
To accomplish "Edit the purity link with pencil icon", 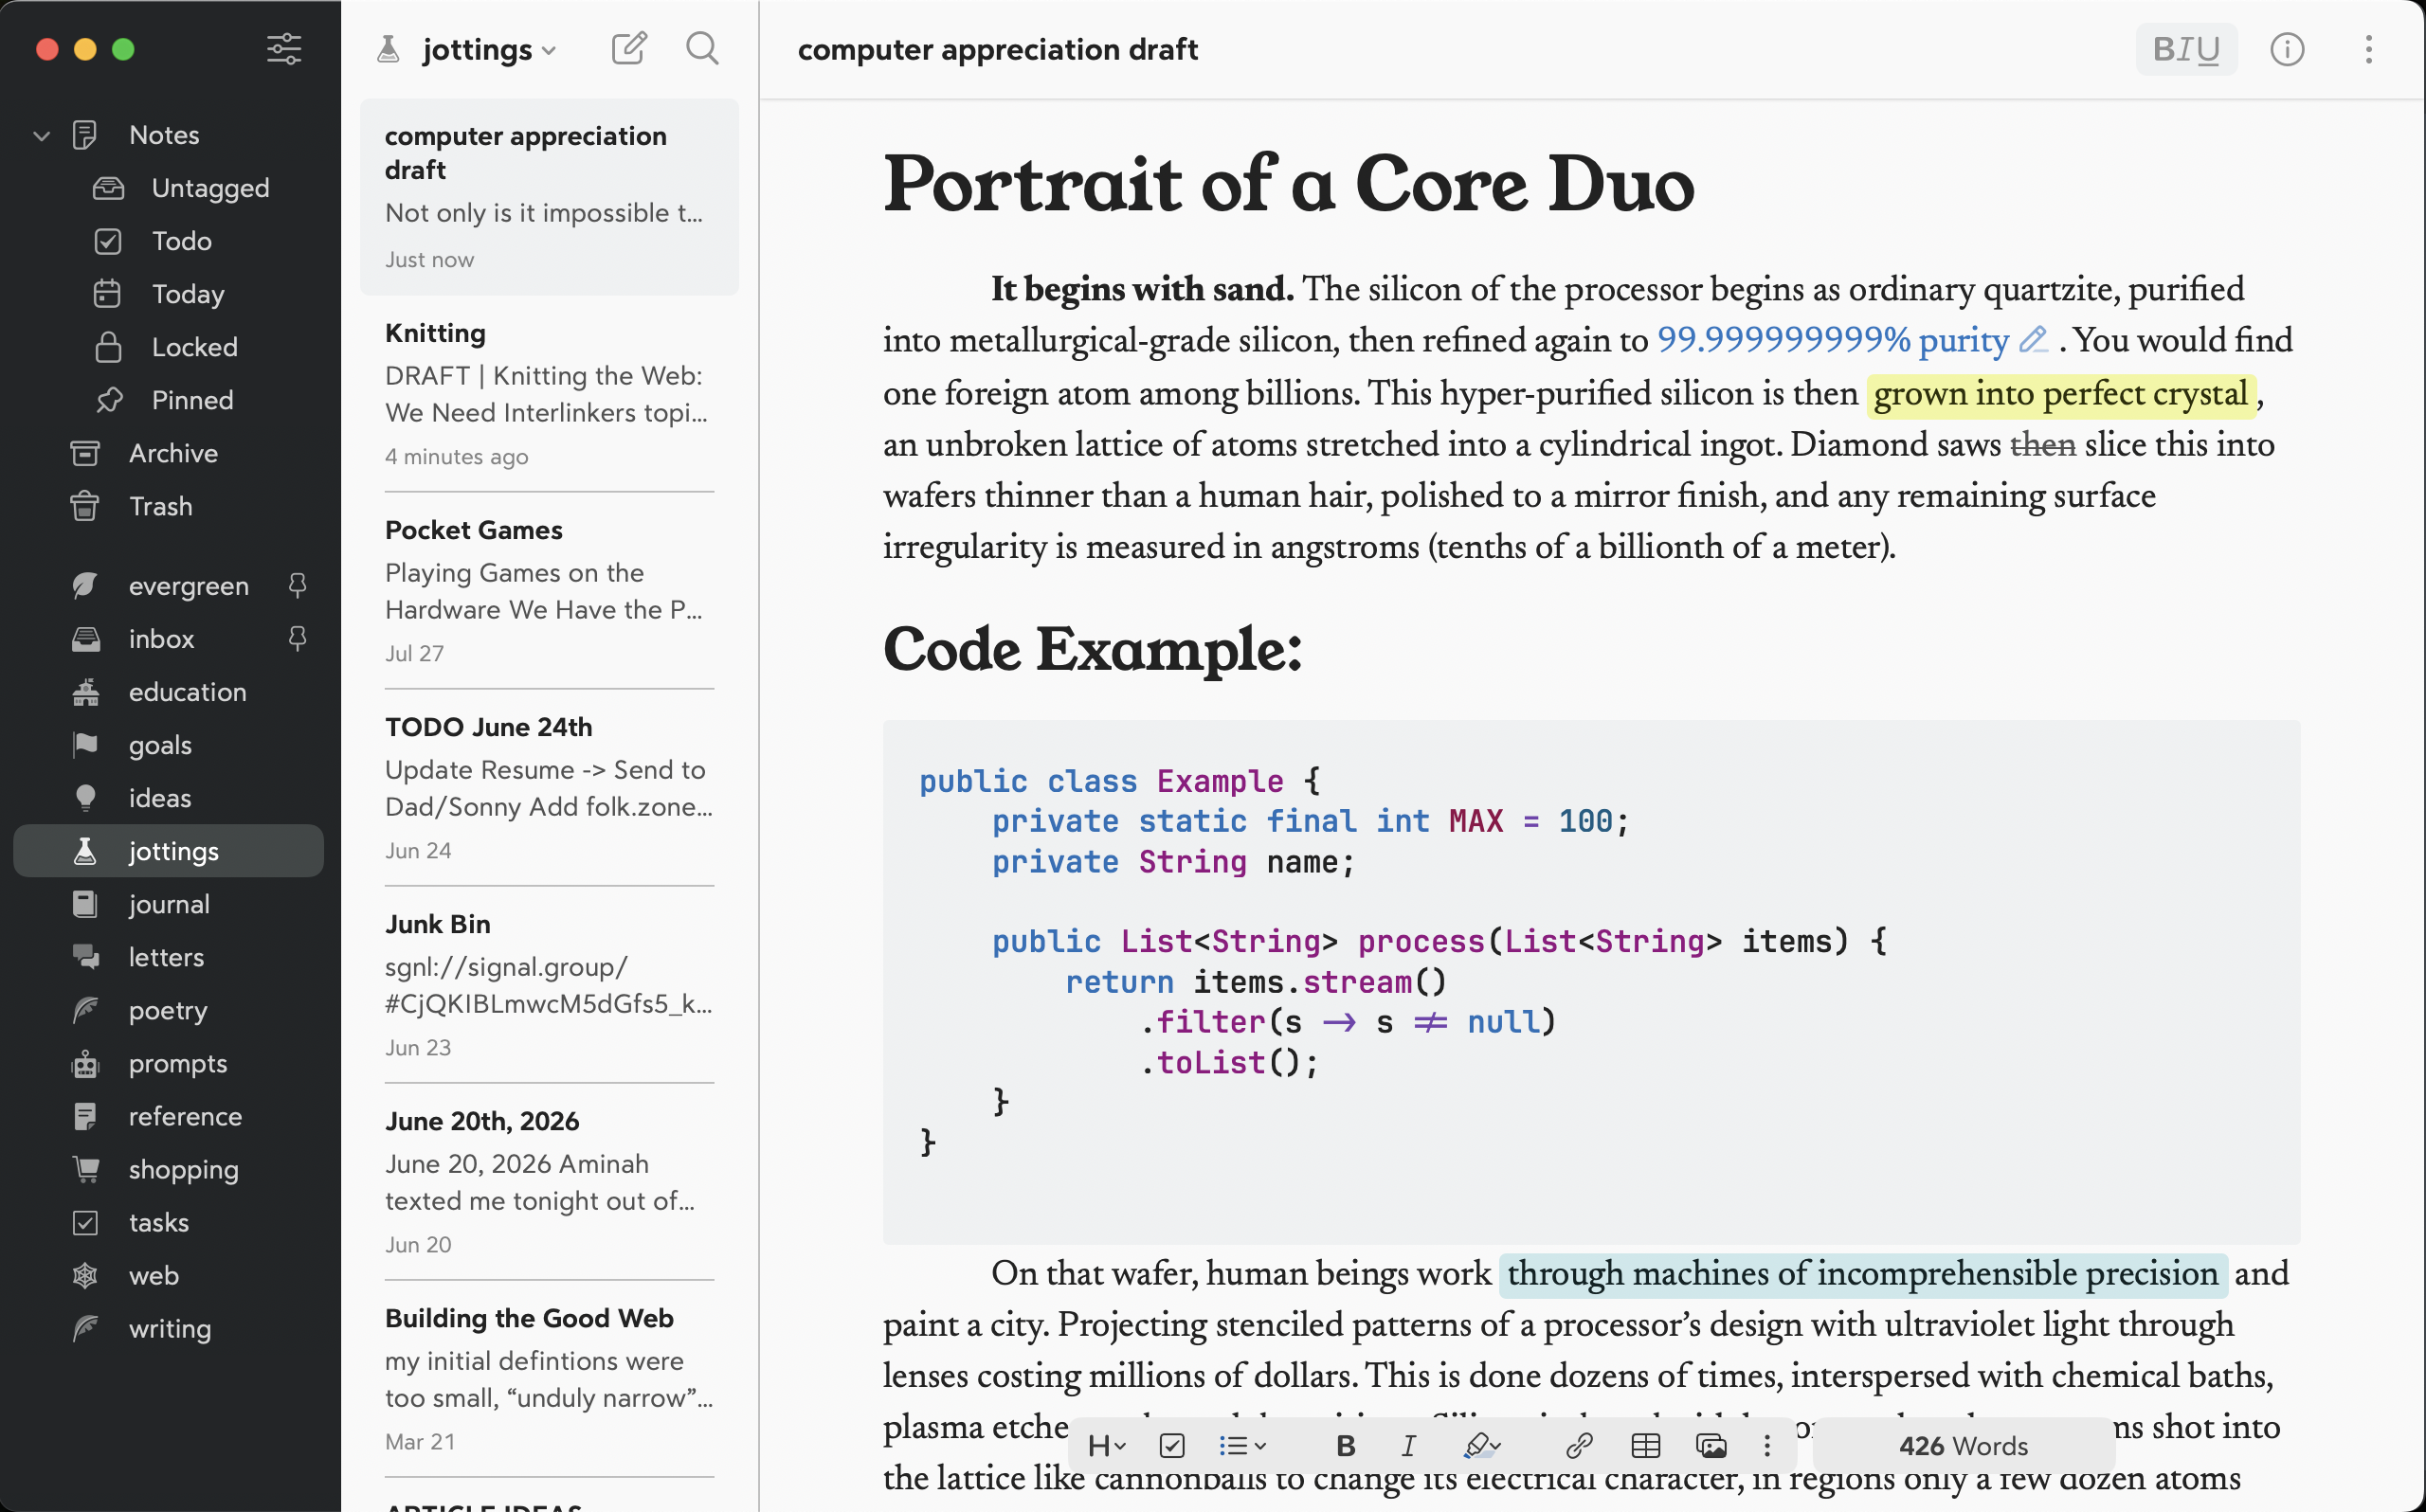I will [x=2033, y=340].
